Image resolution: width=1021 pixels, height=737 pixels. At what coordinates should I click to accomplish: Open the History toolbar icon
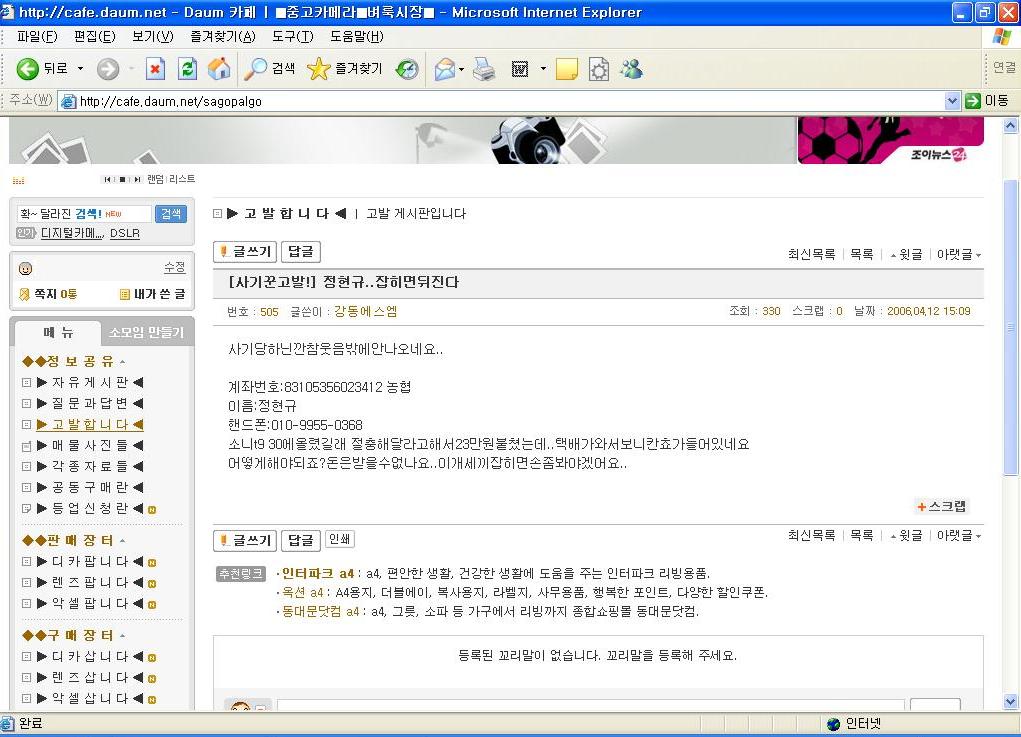pos(407,69)
